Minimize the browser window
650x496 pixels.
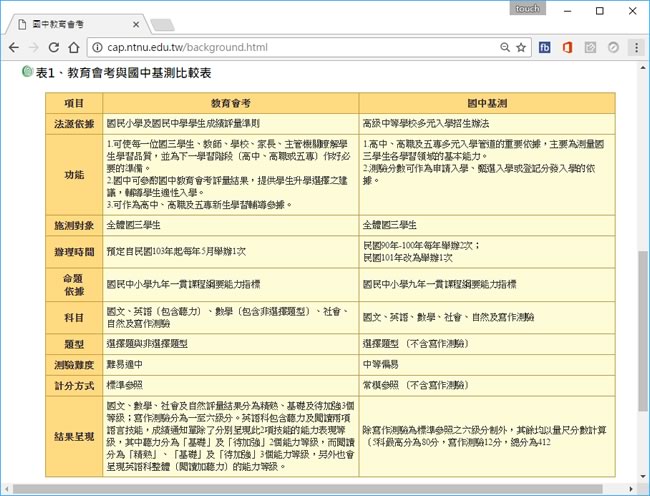tap(568, 11)
